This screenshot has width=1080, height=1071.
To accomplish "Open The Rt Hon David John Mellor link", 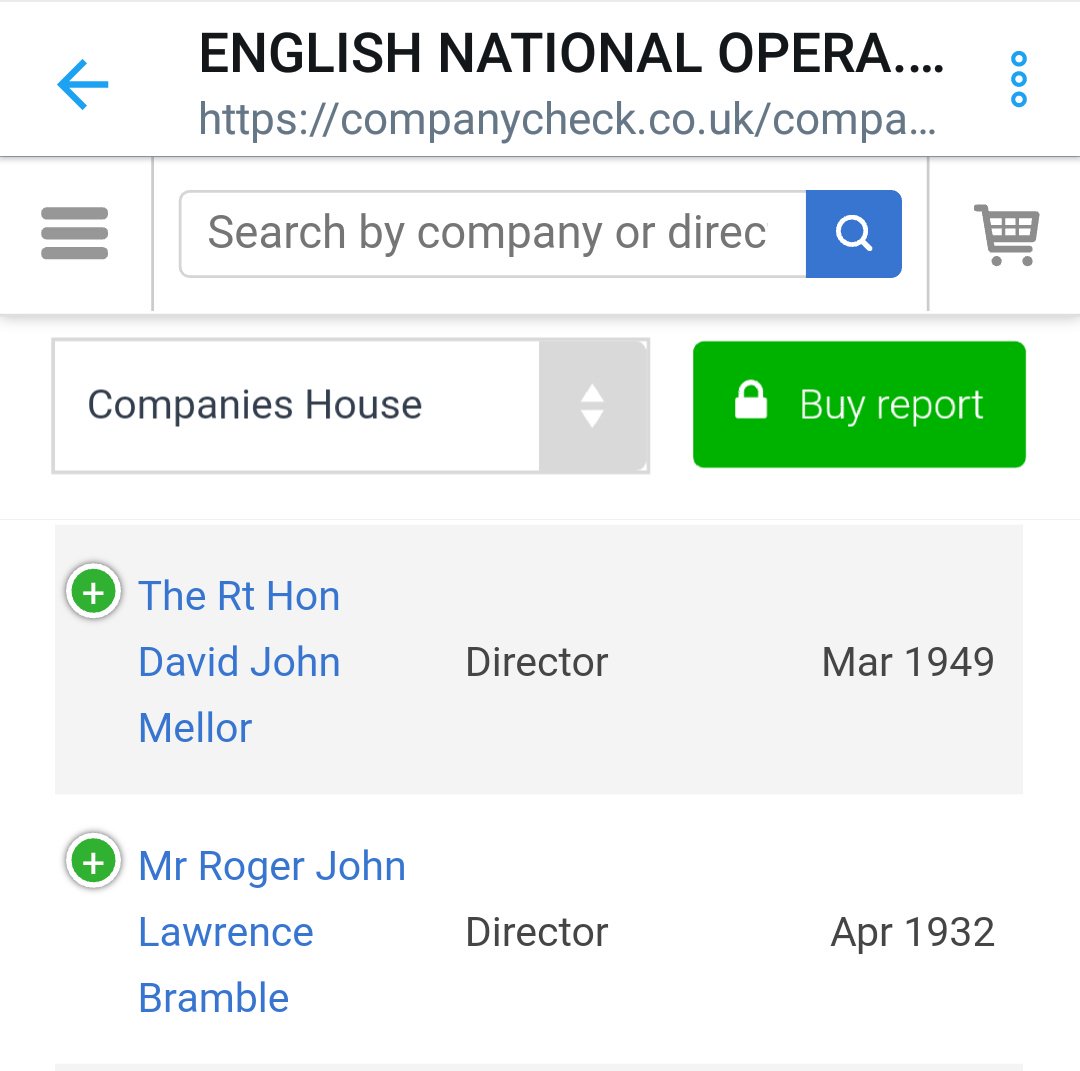I will [240, 661].
